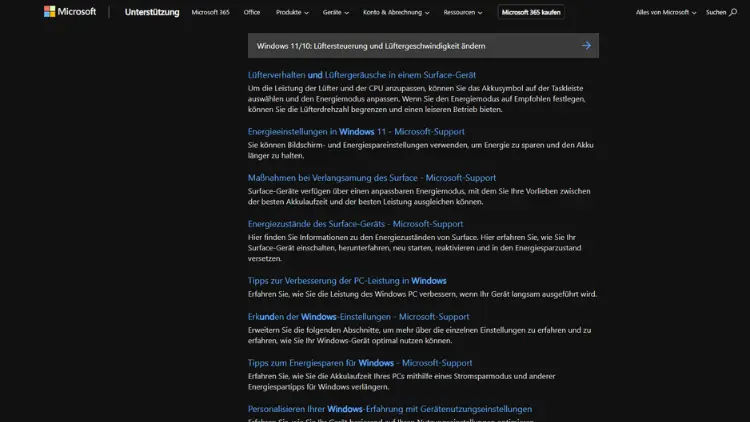Open Microsoft 365 nav item

tap(210, 12)
